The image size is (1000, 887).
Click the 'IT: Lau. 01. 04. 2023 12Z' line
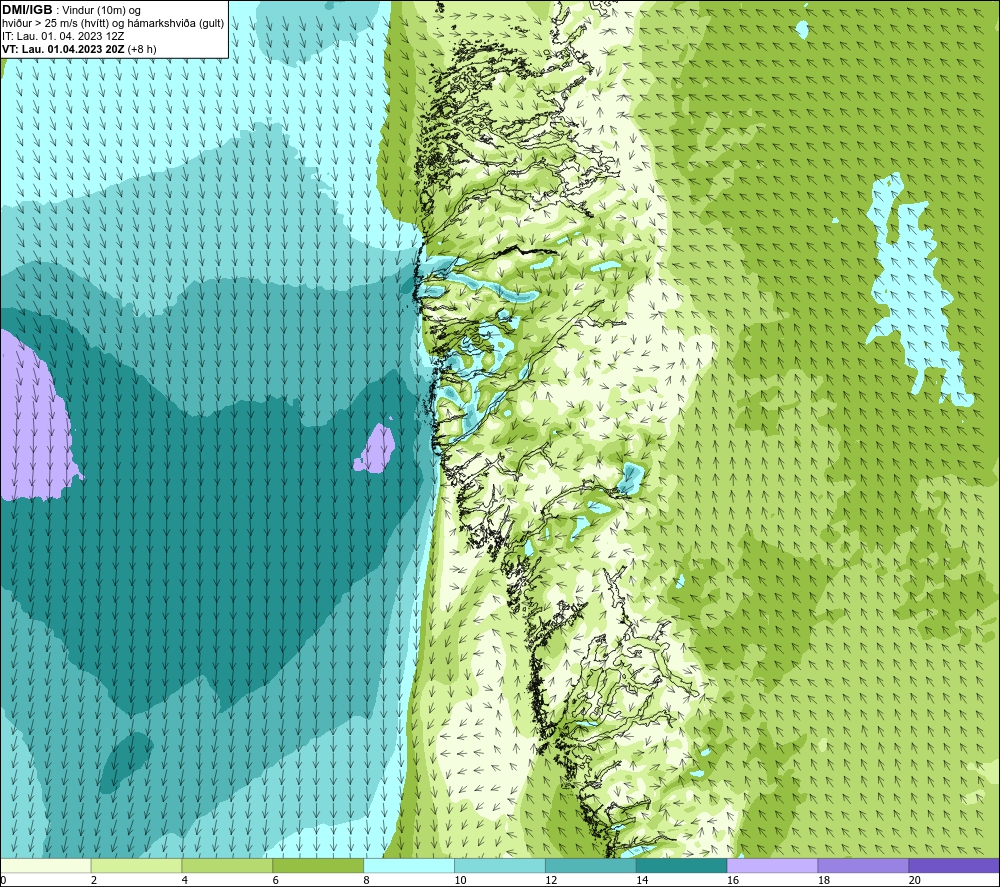pyautogui.click(x=63, y=36)
